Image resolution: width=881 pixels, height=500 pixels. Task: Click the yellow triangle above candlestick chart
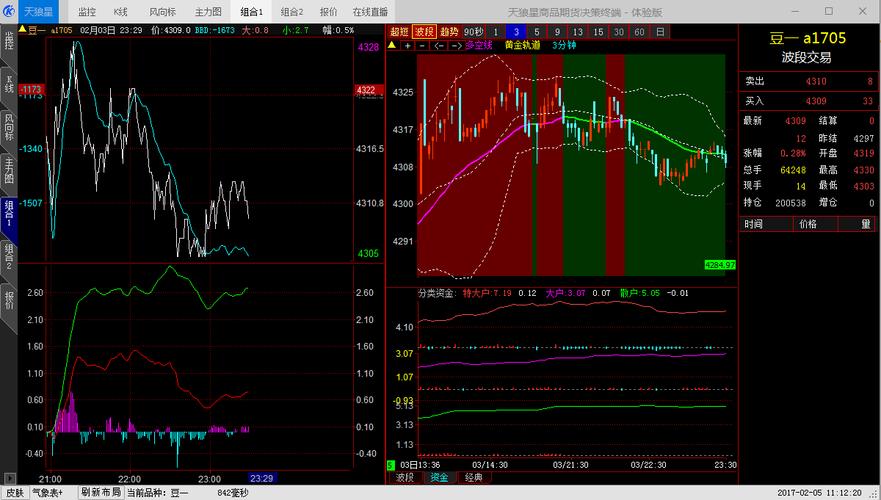[393, 45]
